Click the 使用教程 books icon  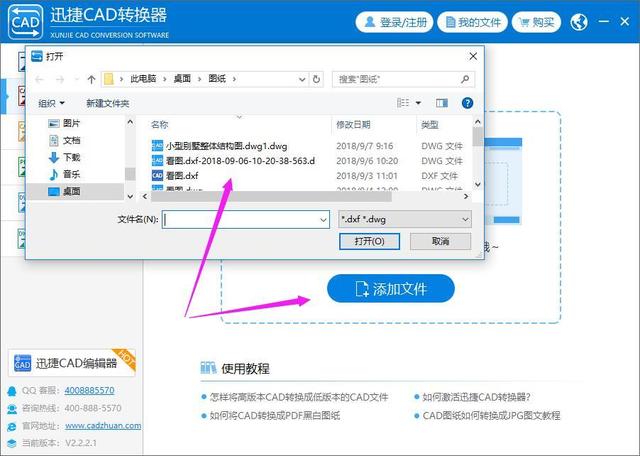coord(208,368)
